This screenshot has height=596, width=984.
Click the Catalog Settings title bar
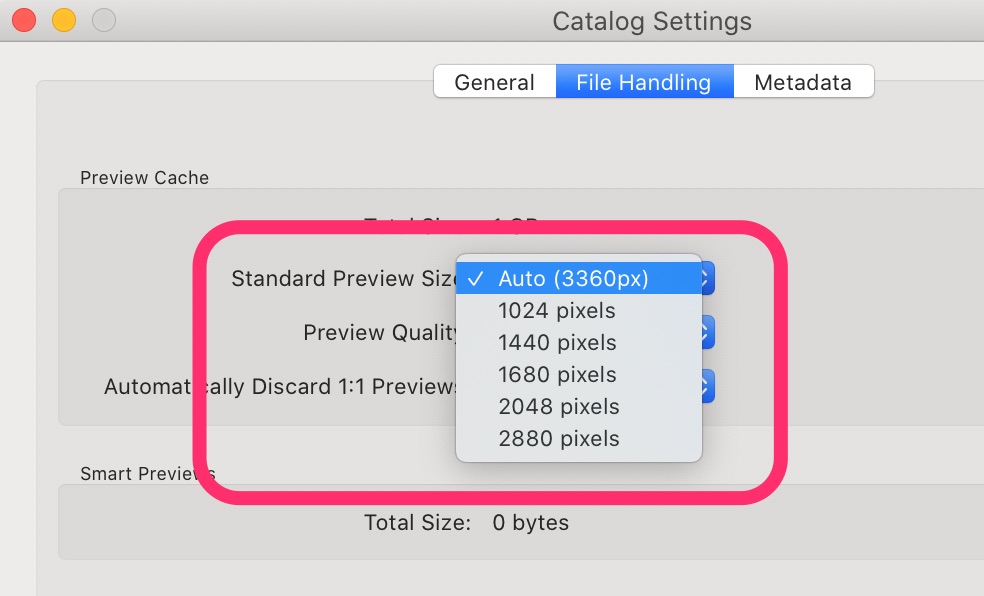pos(652,21)
